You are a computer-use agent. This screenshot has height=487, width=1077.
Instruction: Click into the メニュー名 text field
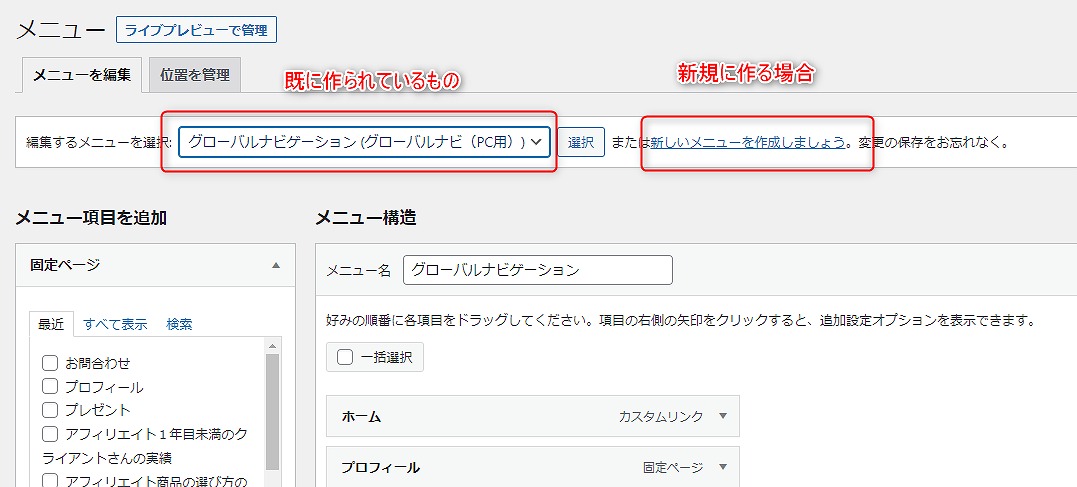click(538, 270)
